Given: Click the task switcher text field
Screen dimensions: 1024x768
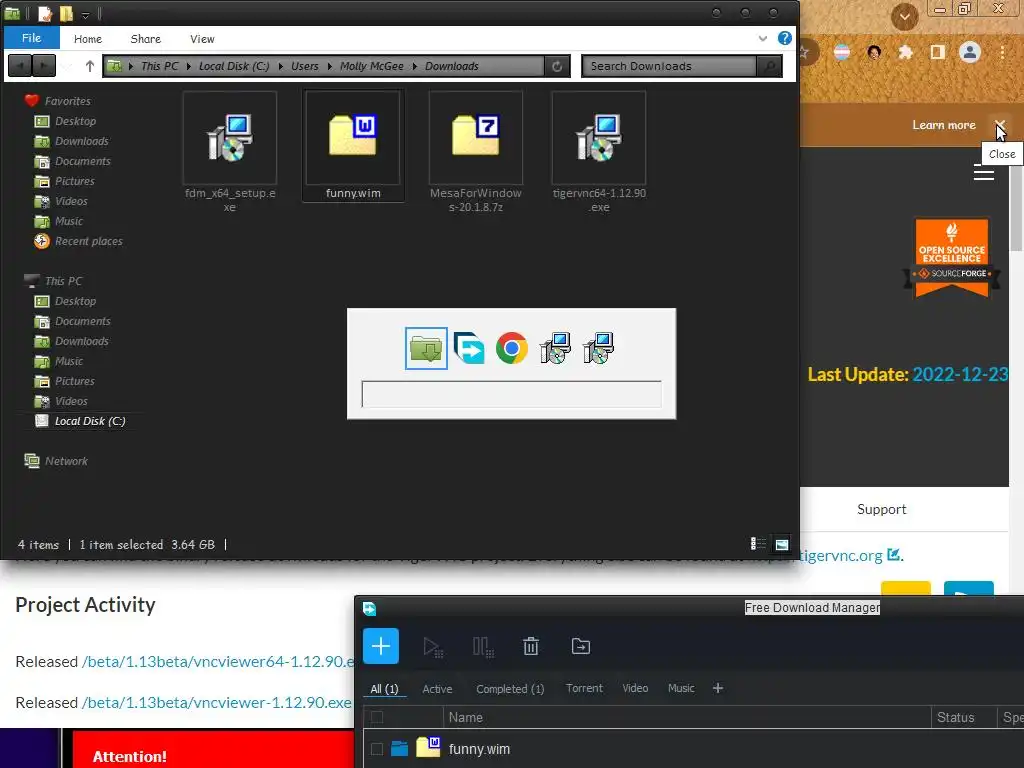Looking at the screenshot, I should pos(511,394).
